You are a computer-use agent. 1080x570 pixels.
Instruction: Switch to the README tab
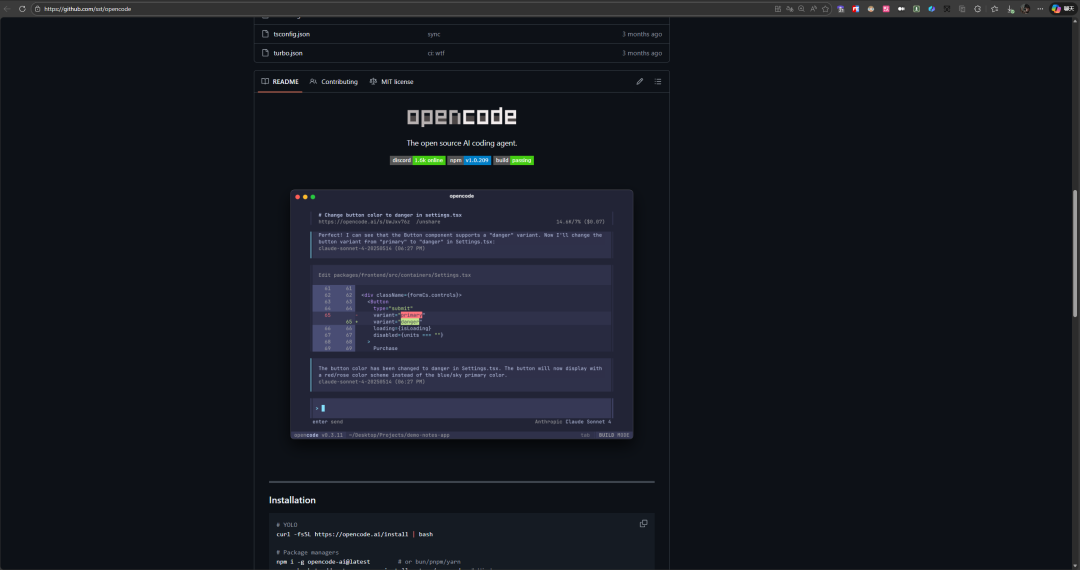coord(280,81)
